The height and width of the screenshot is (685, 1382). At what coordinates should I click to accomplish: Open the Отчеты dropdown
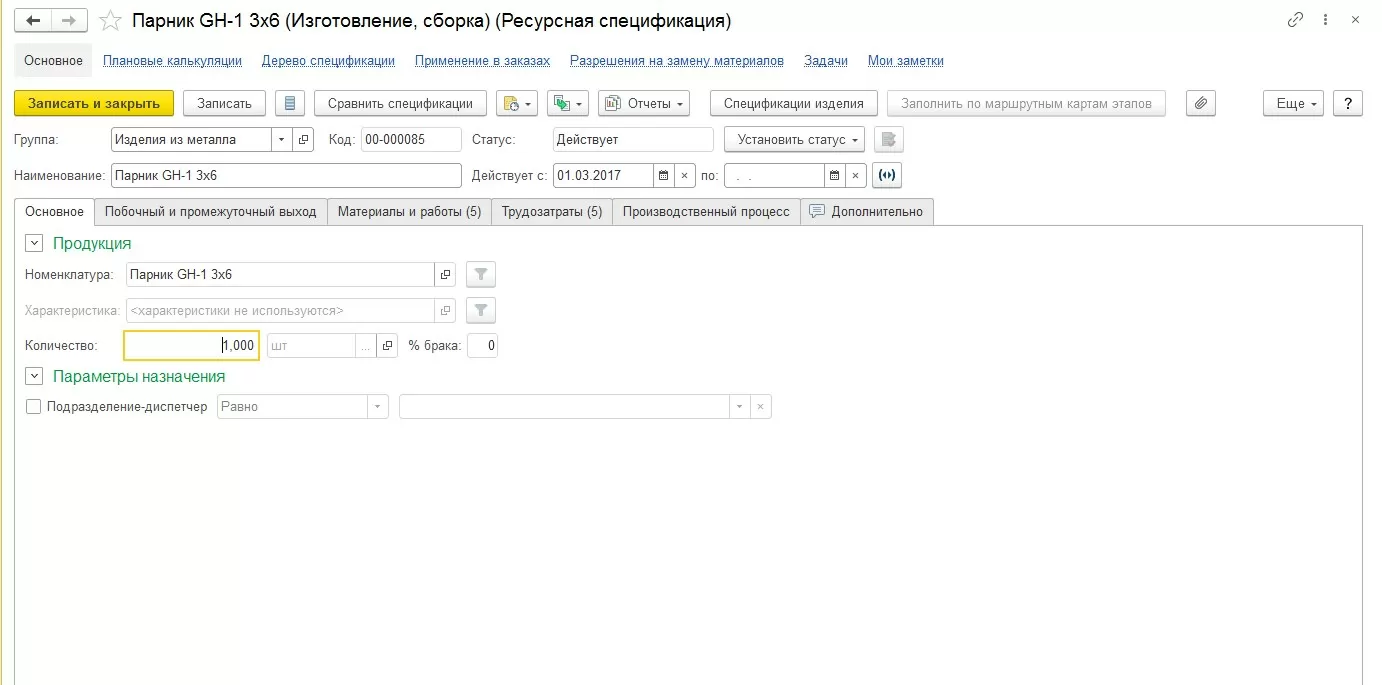coord(644,103)
